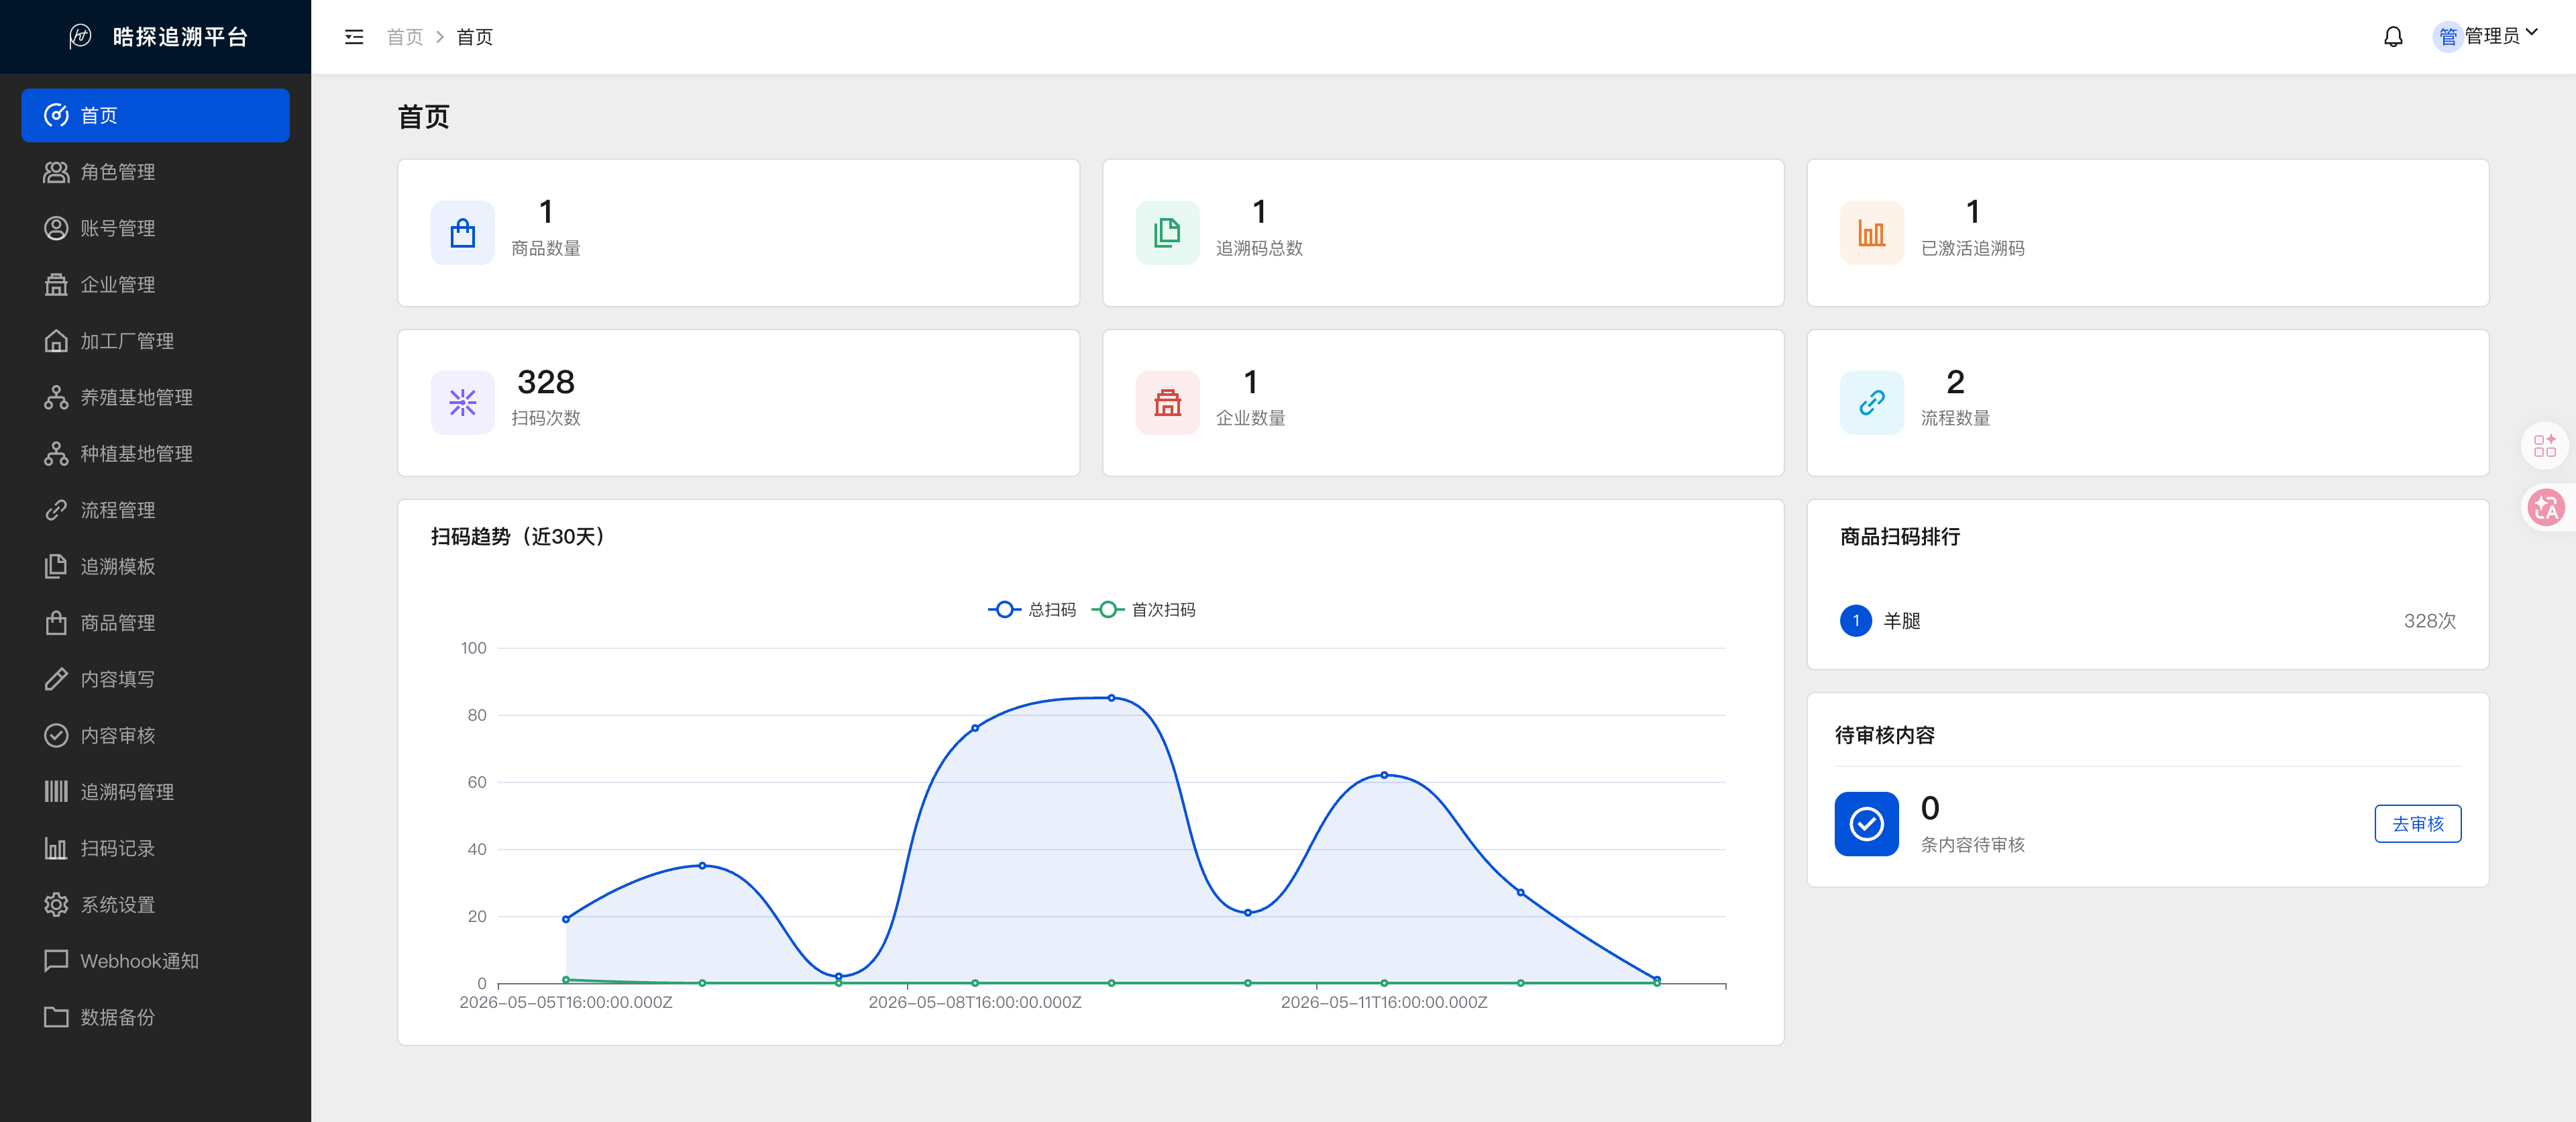Click the 羊腿 ranking row
The height and width of the screenshot is (1122, 2576).
pos(2147,621)
